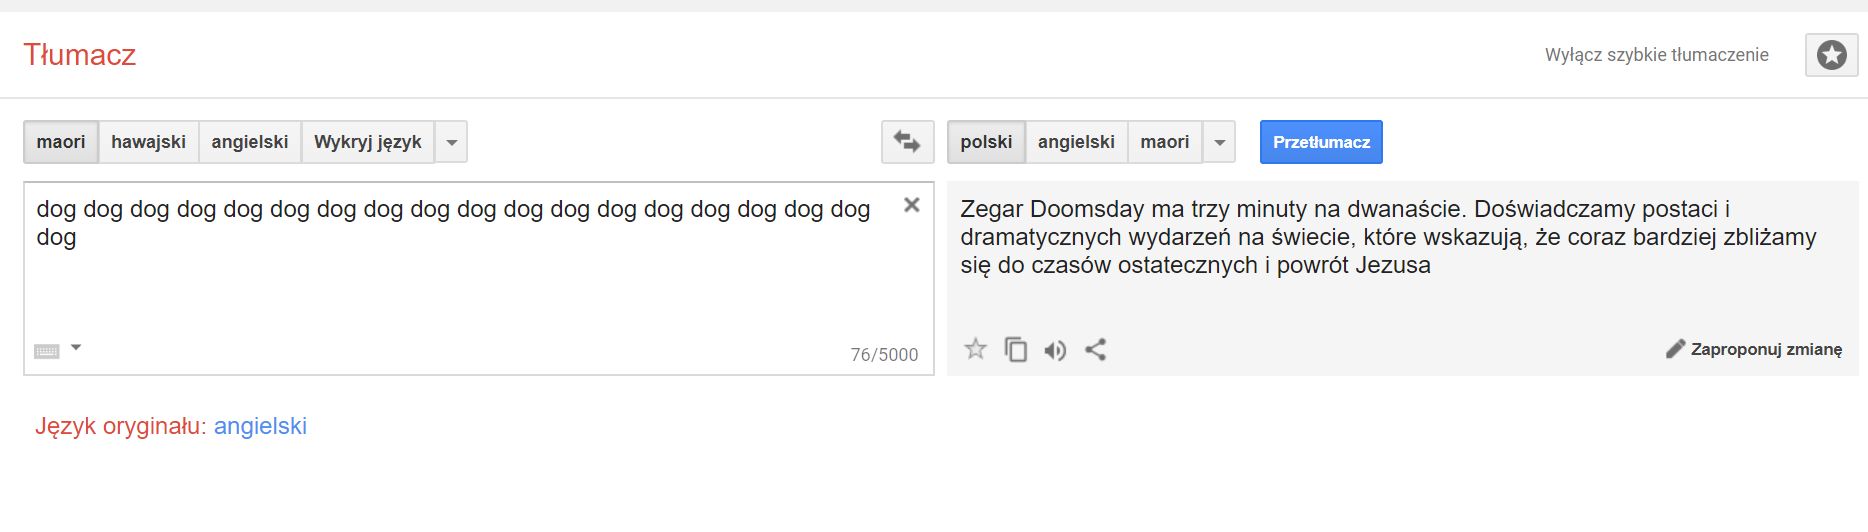
Task: Open the keyboard input method dropdown arrow
Action: [76, 348]
